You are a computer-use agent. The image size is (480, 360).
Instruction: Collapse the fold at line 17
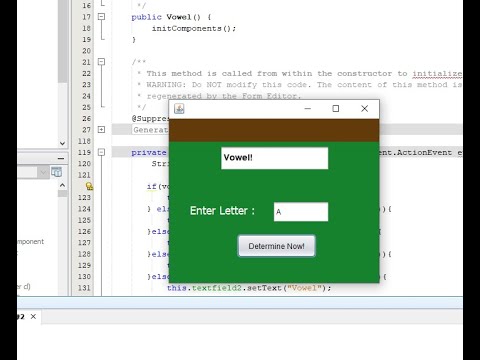[101, 16]
